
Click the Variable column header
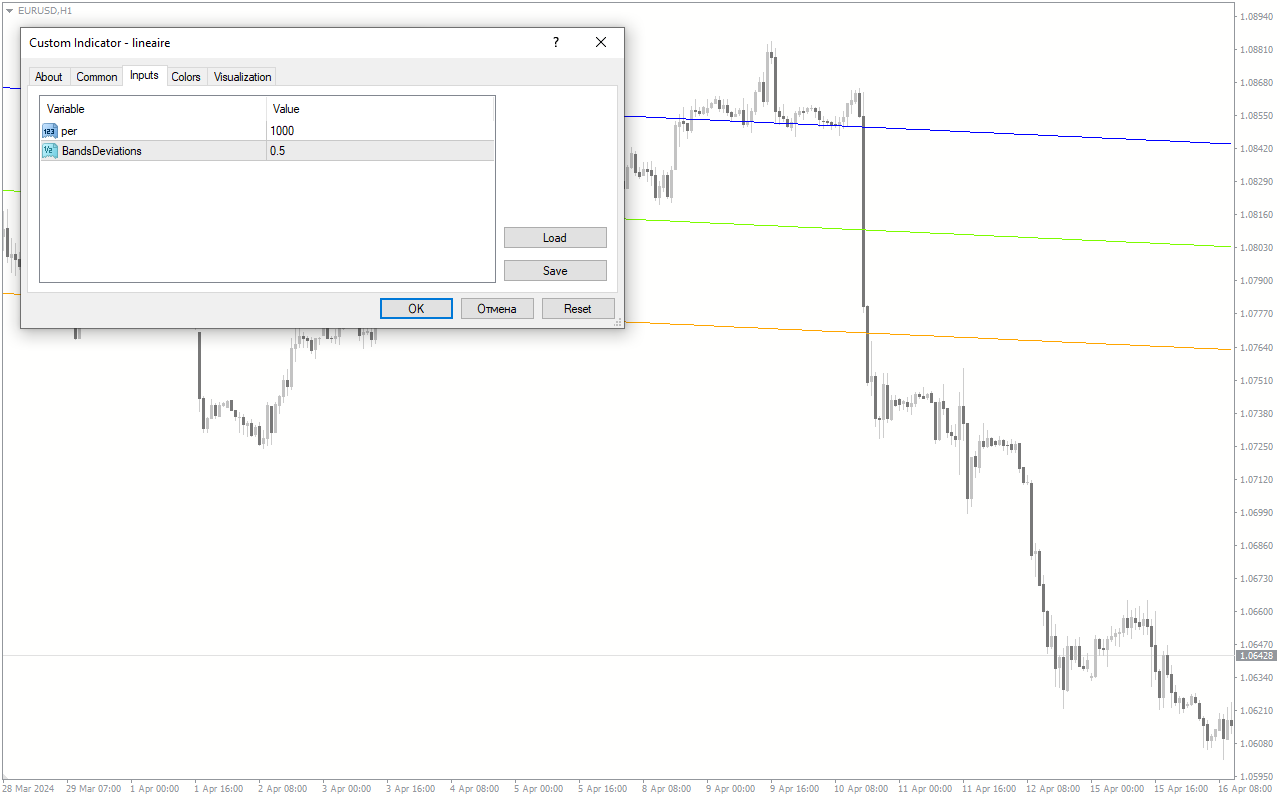coord(153,108)
